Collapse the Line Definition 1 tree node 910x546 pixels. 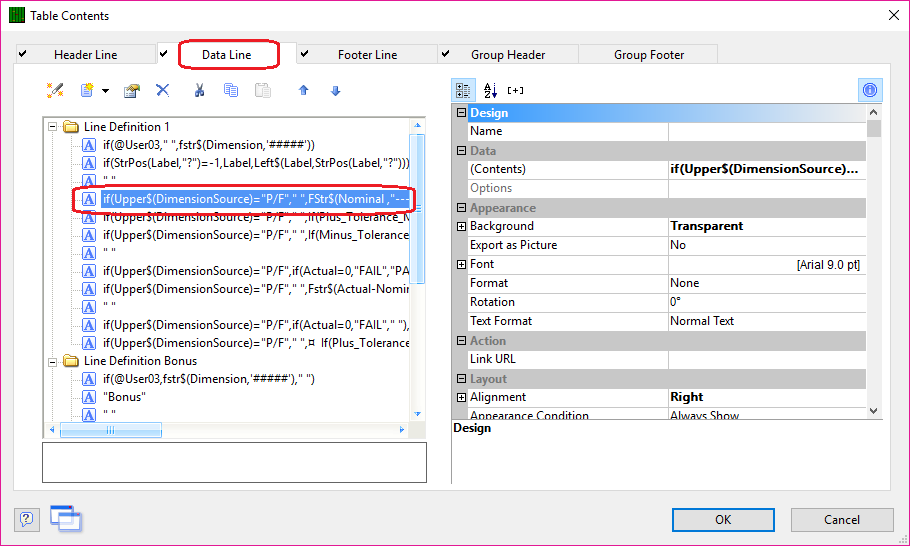click(52, 126)
